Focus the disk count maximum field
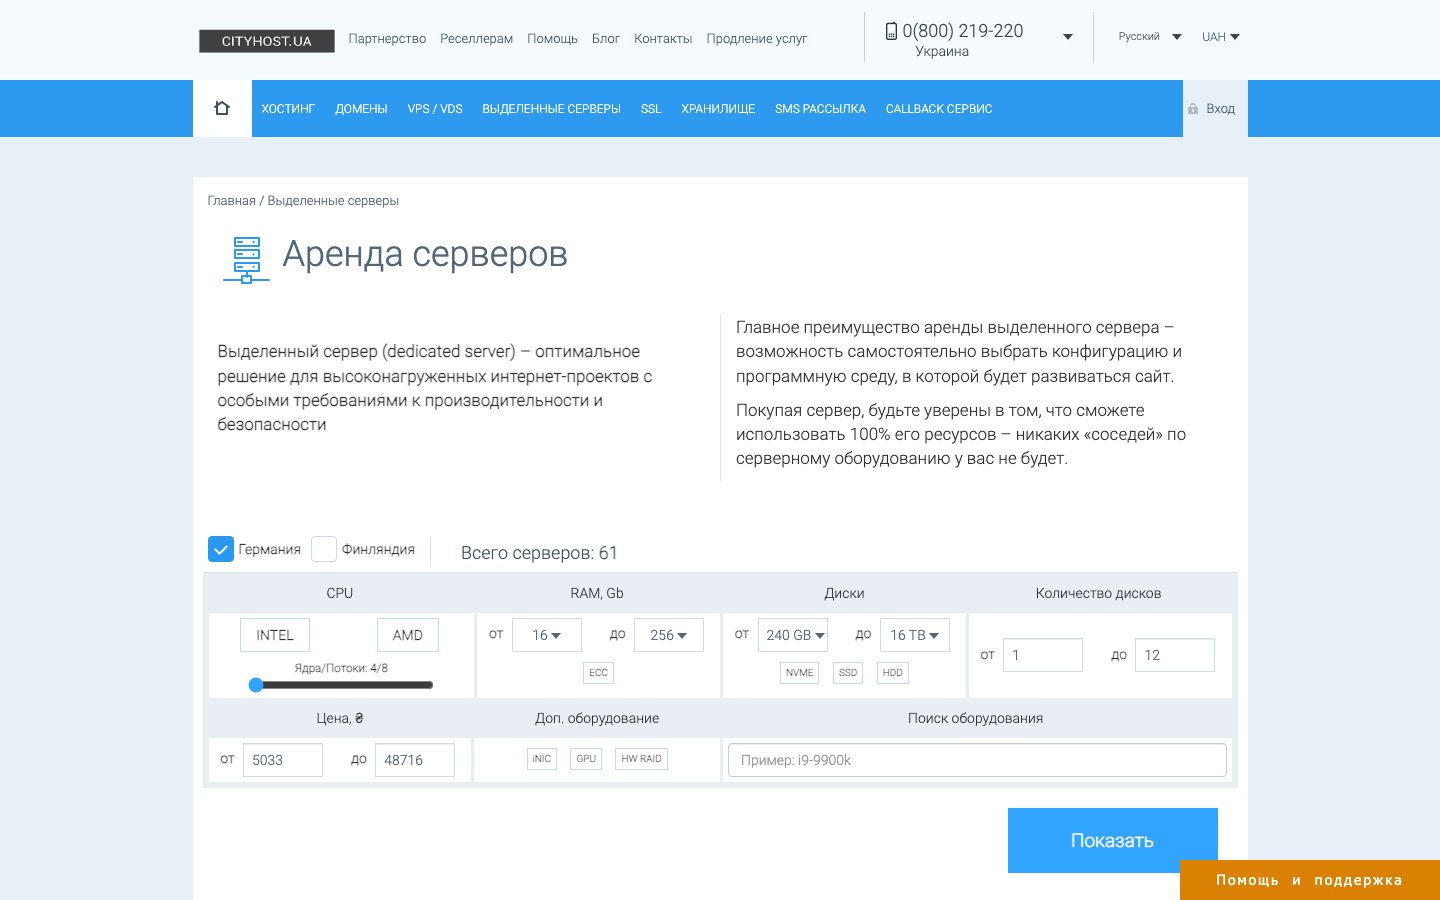 (x=1175, y=655)
